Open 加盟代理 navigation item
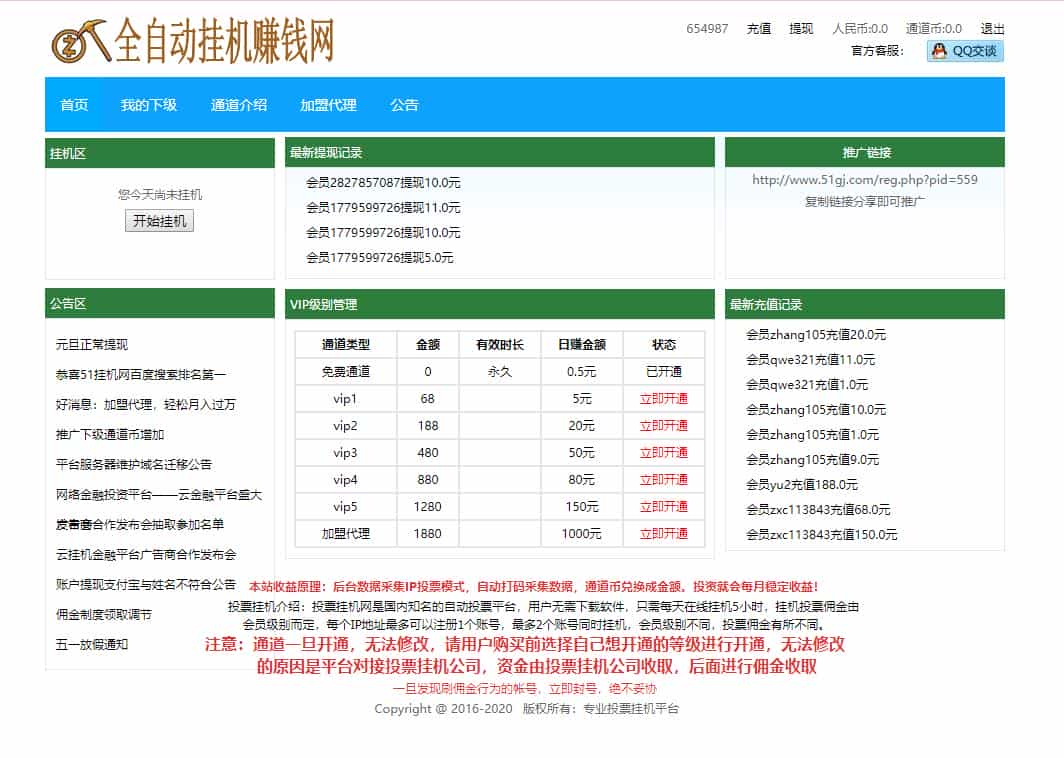Image resolution: width=1064 pixels, height=759 pixels. pos(328,105)
